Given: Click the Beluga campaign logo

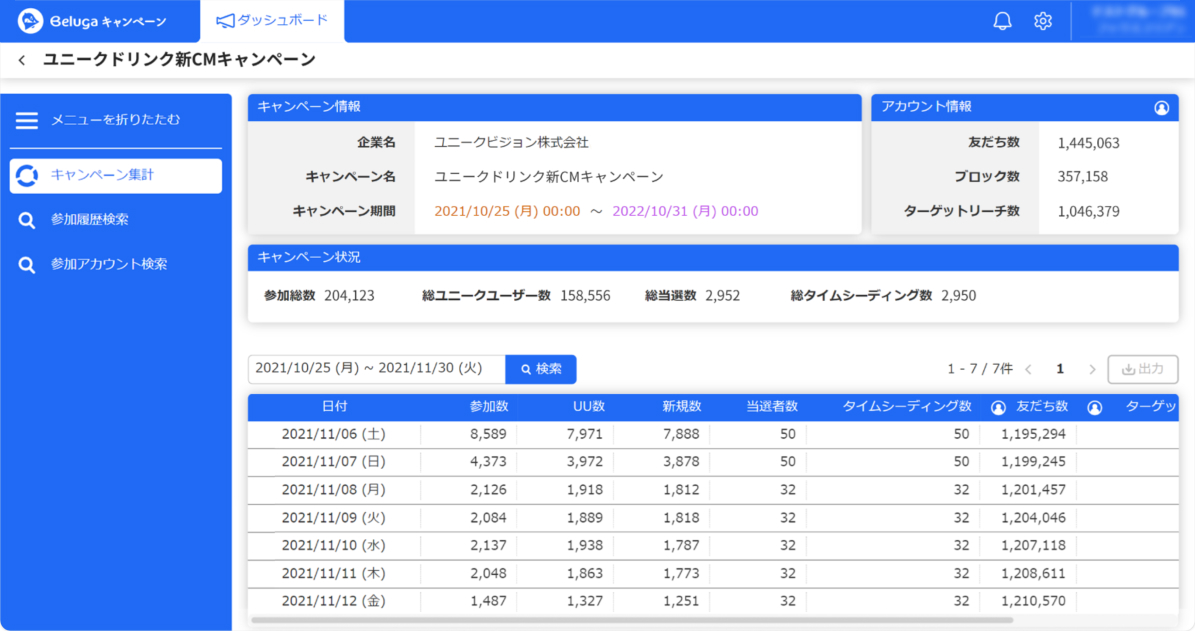Looking at the screenshot, I should 92,21.
